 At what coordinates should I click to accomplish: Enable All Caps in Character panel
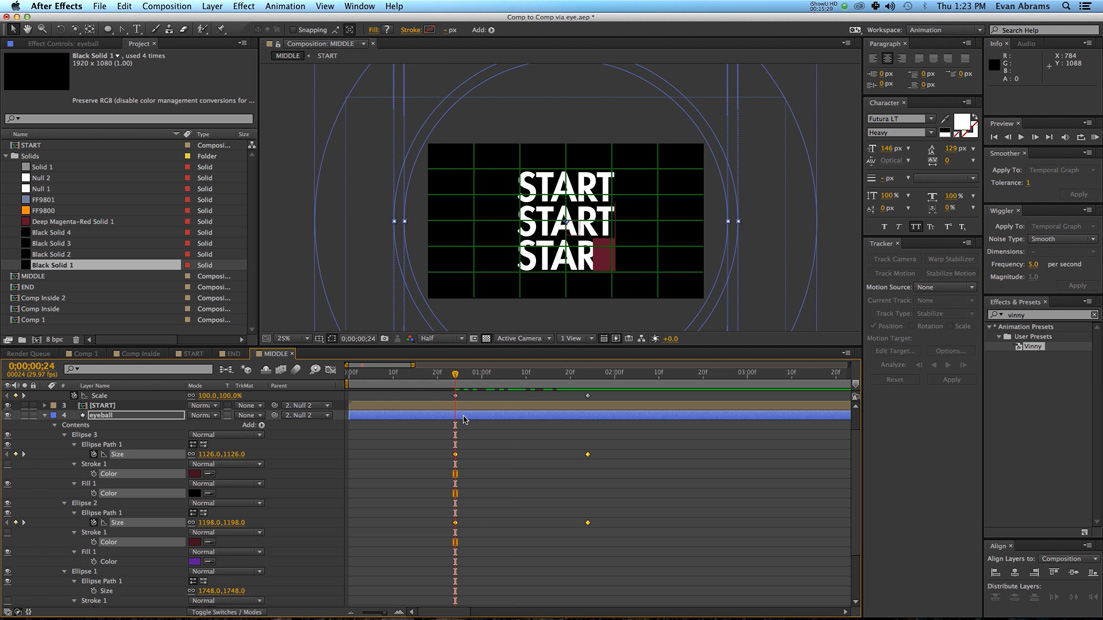click(x=915, y=227)
